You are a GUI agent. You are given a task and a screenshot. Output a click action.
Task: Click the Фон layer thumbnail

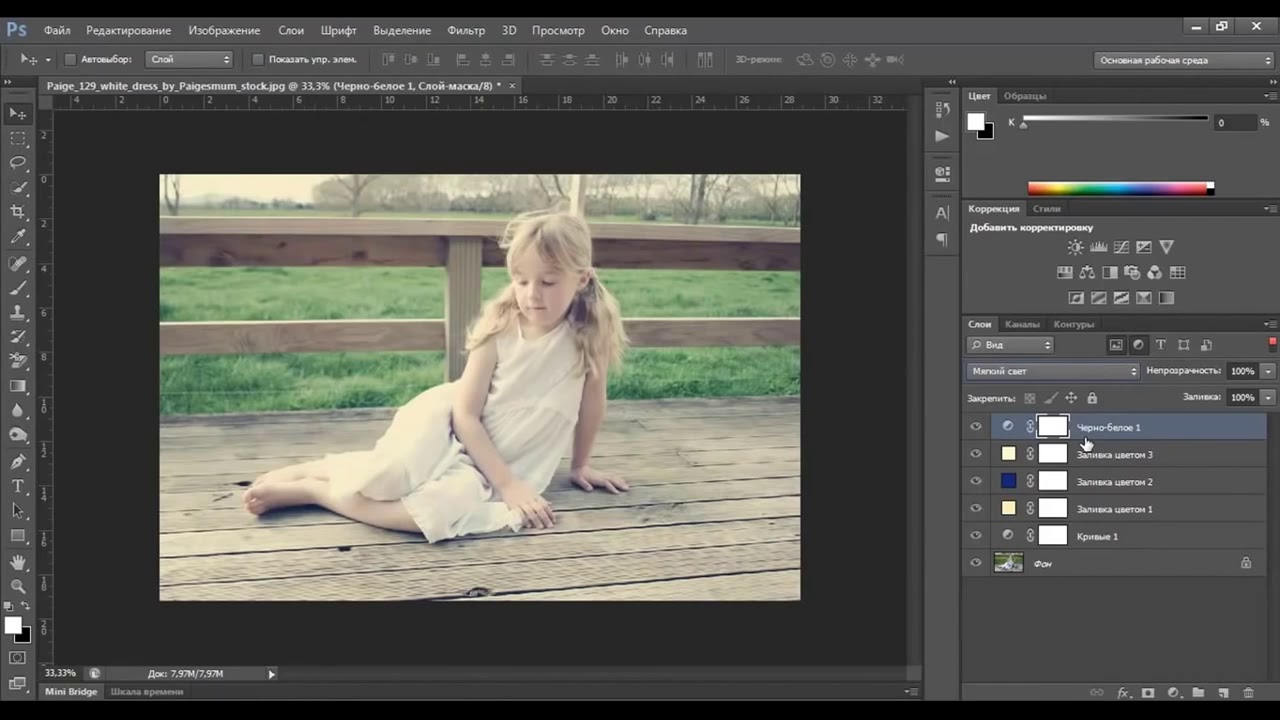pos(1008,563)
